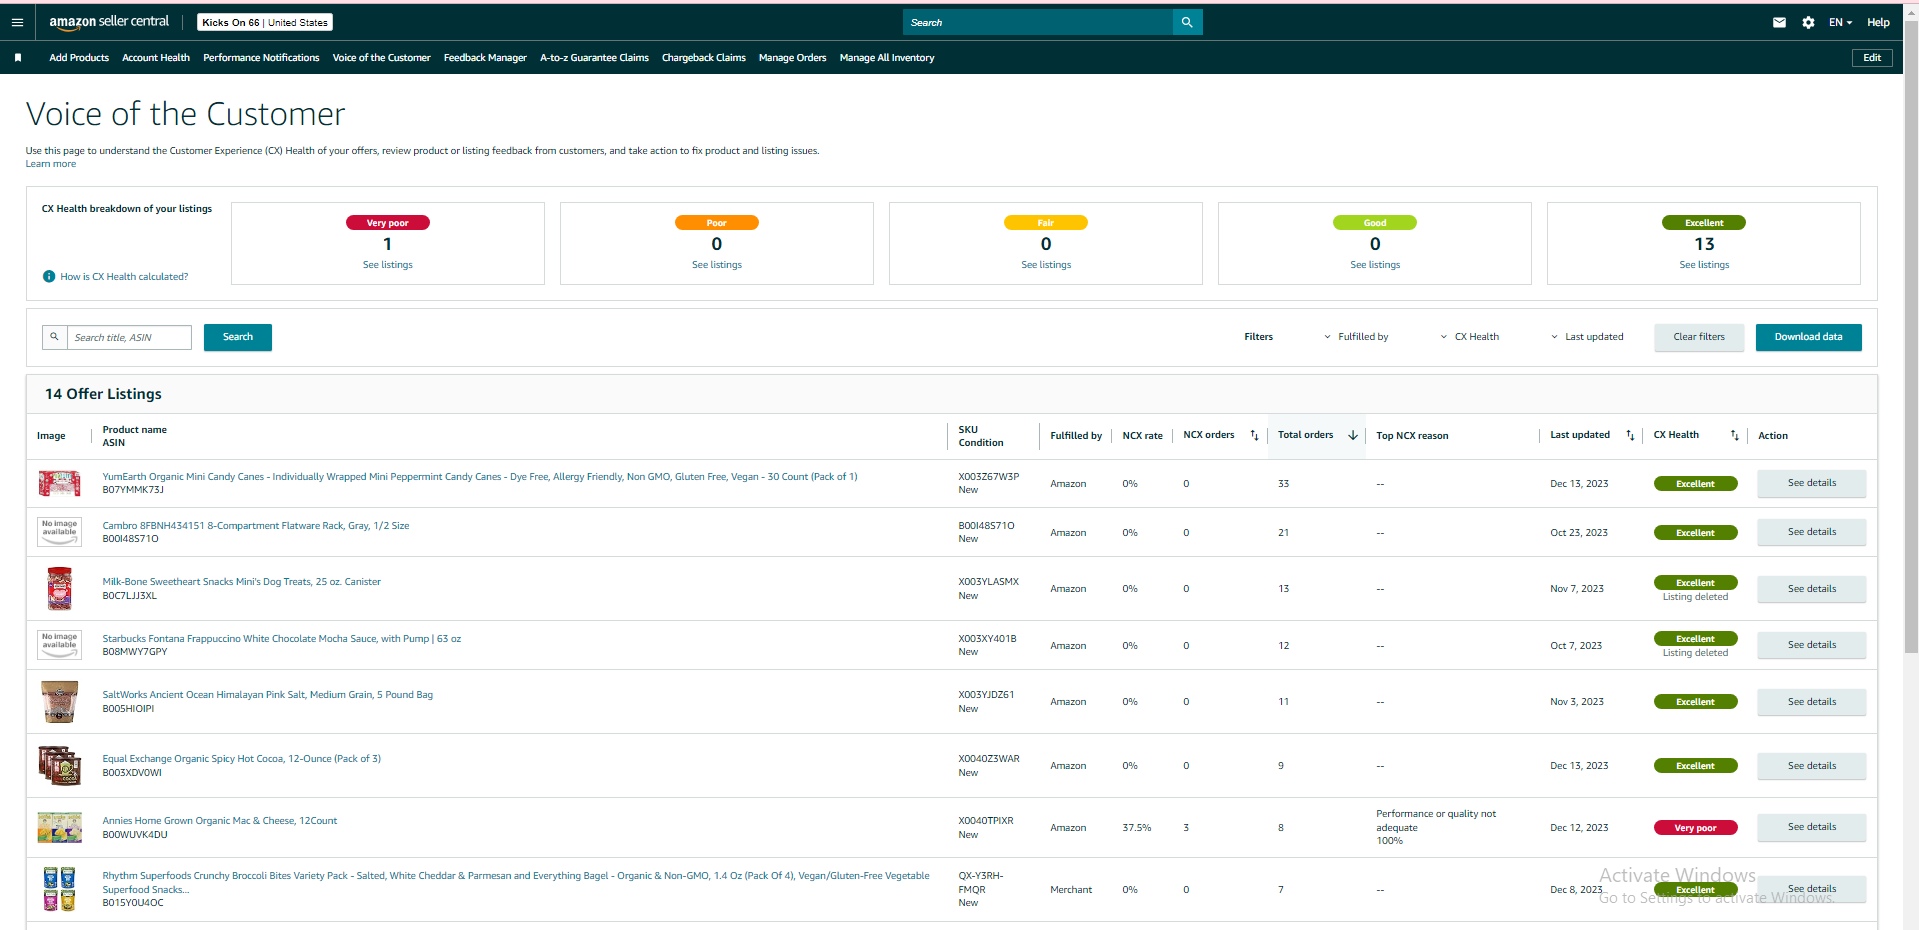Expand the Fulfilled by filter
Screen dimensions: 1919x930
coord(1356,337)
